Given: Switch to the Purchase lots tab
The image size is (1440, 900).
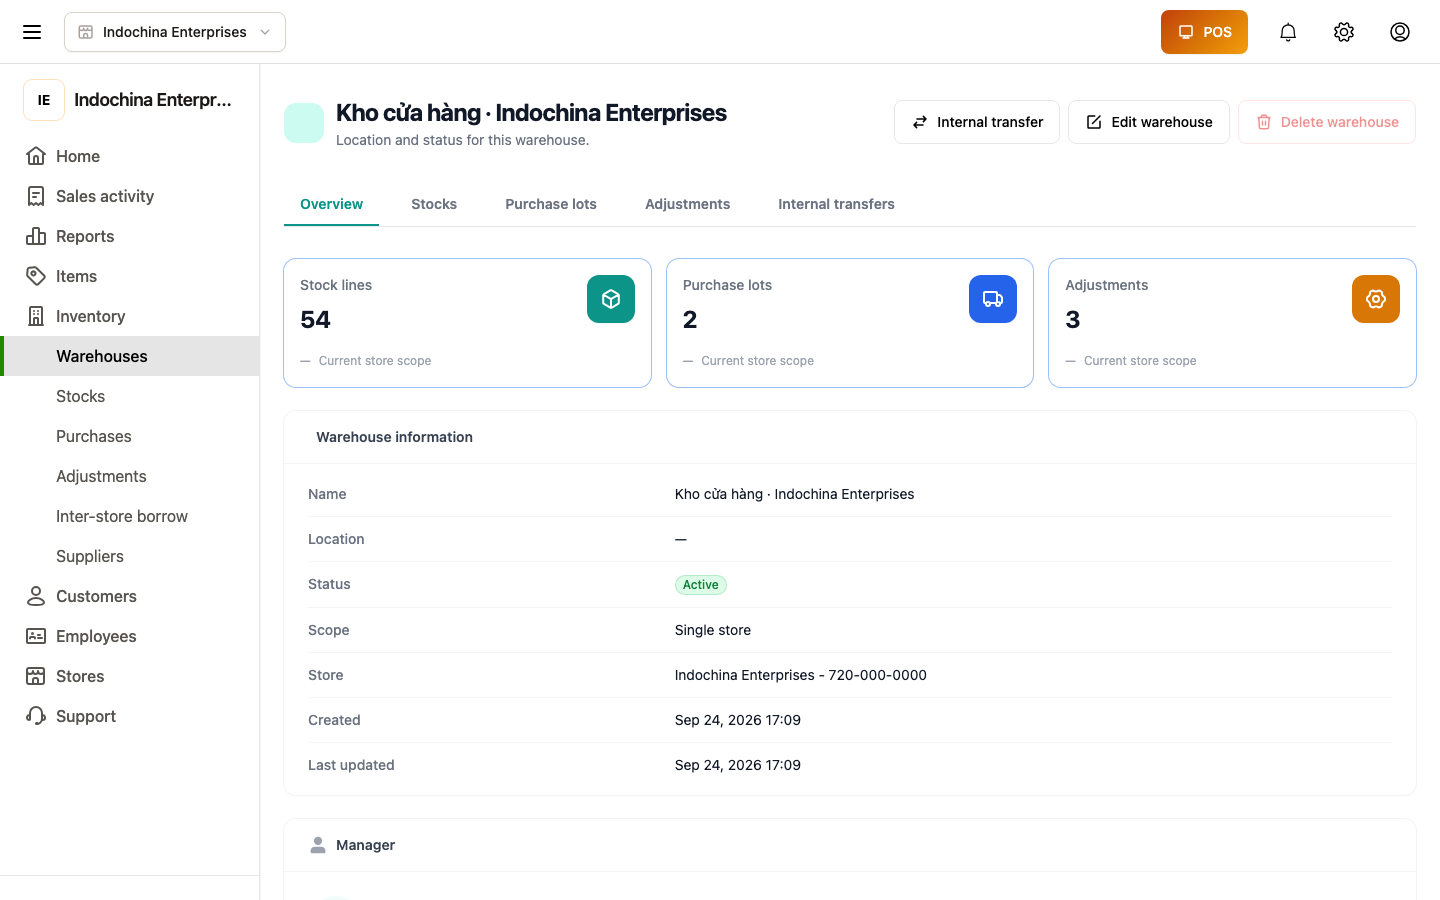Looking at the screenshot, I should (x=551, y=204).
